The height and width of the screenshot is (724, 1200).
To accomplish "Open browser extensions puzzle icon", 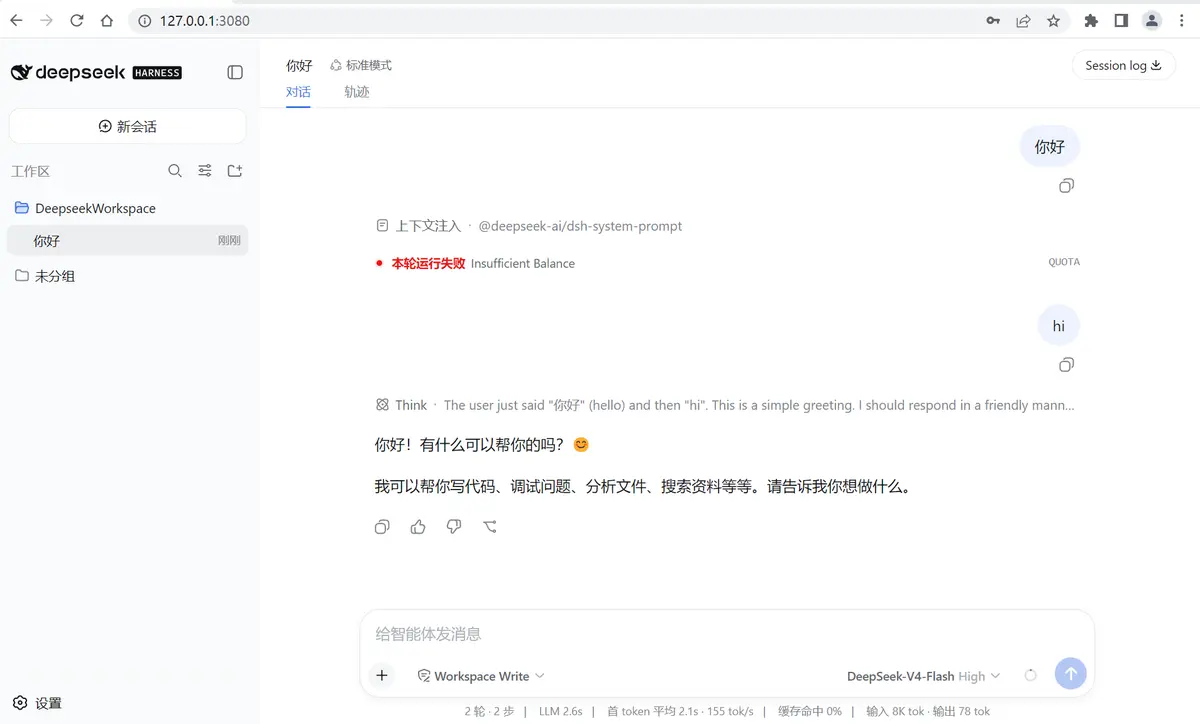I will [x=1091, y=20].
